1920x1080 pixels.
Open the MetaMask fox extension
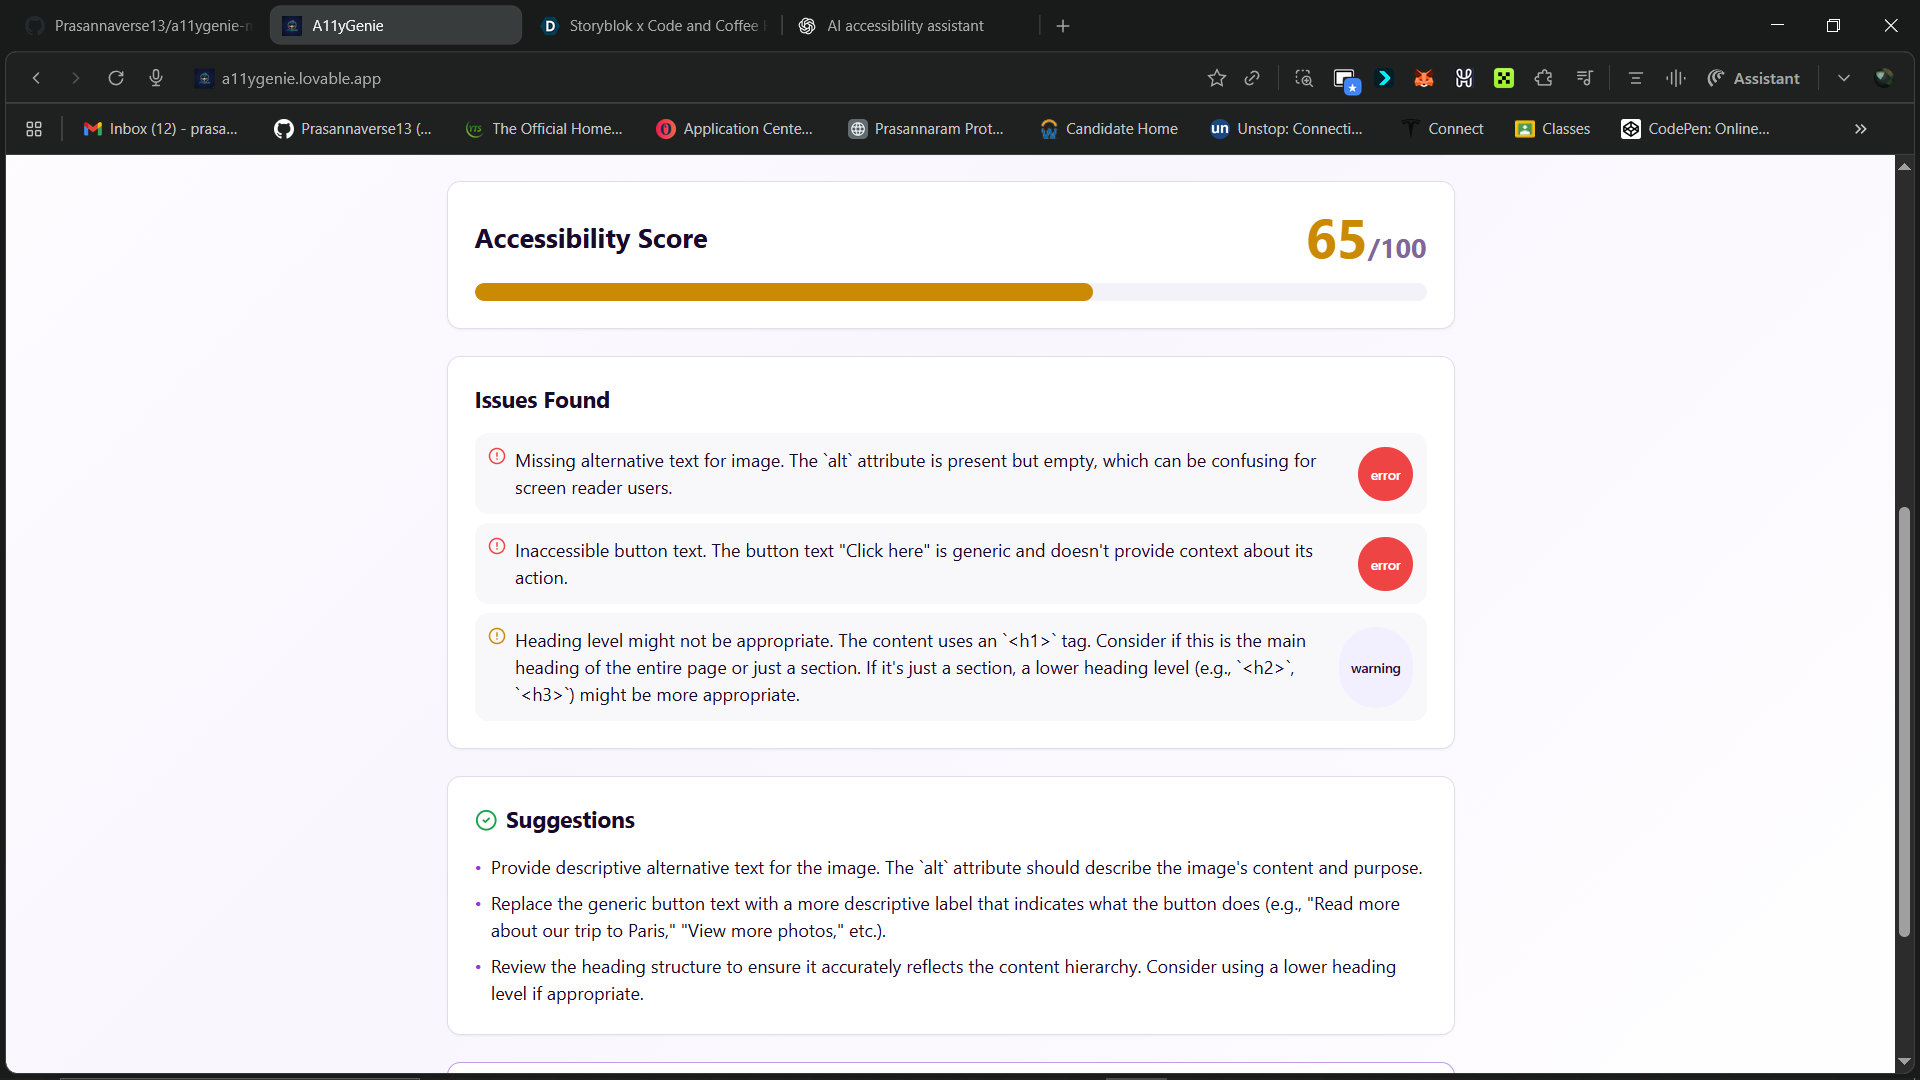pos(1424,78)
